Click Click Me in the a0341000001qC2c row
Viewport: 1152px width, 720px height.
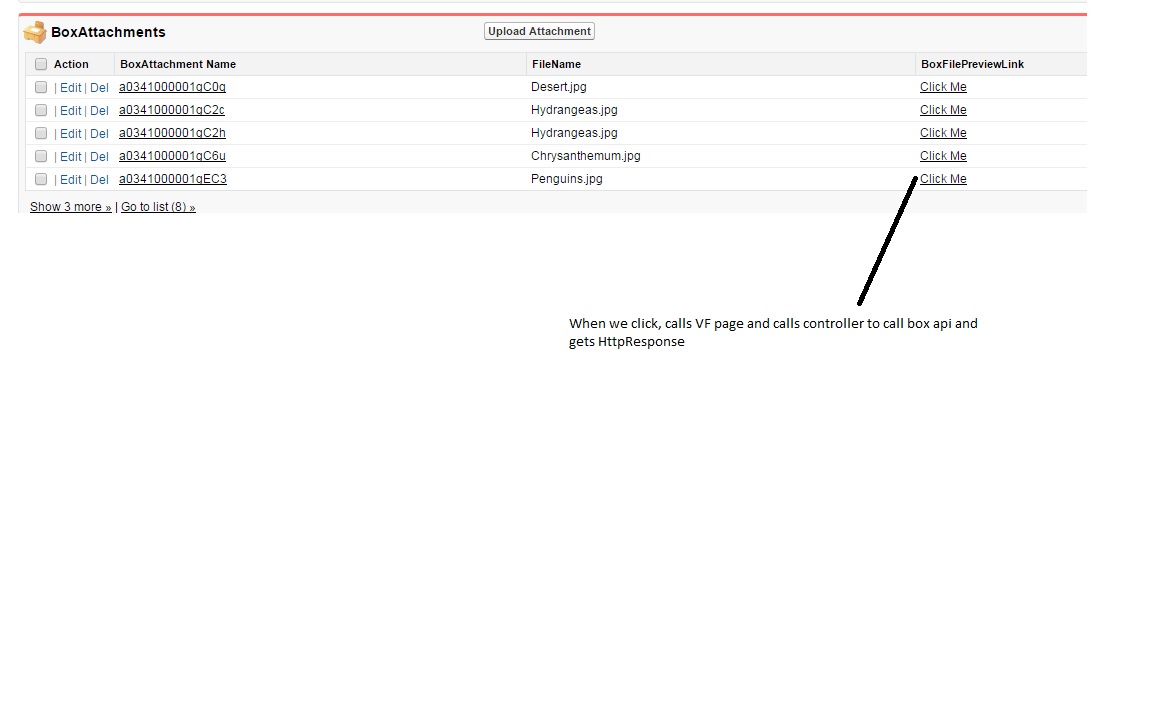pos(943,109)
